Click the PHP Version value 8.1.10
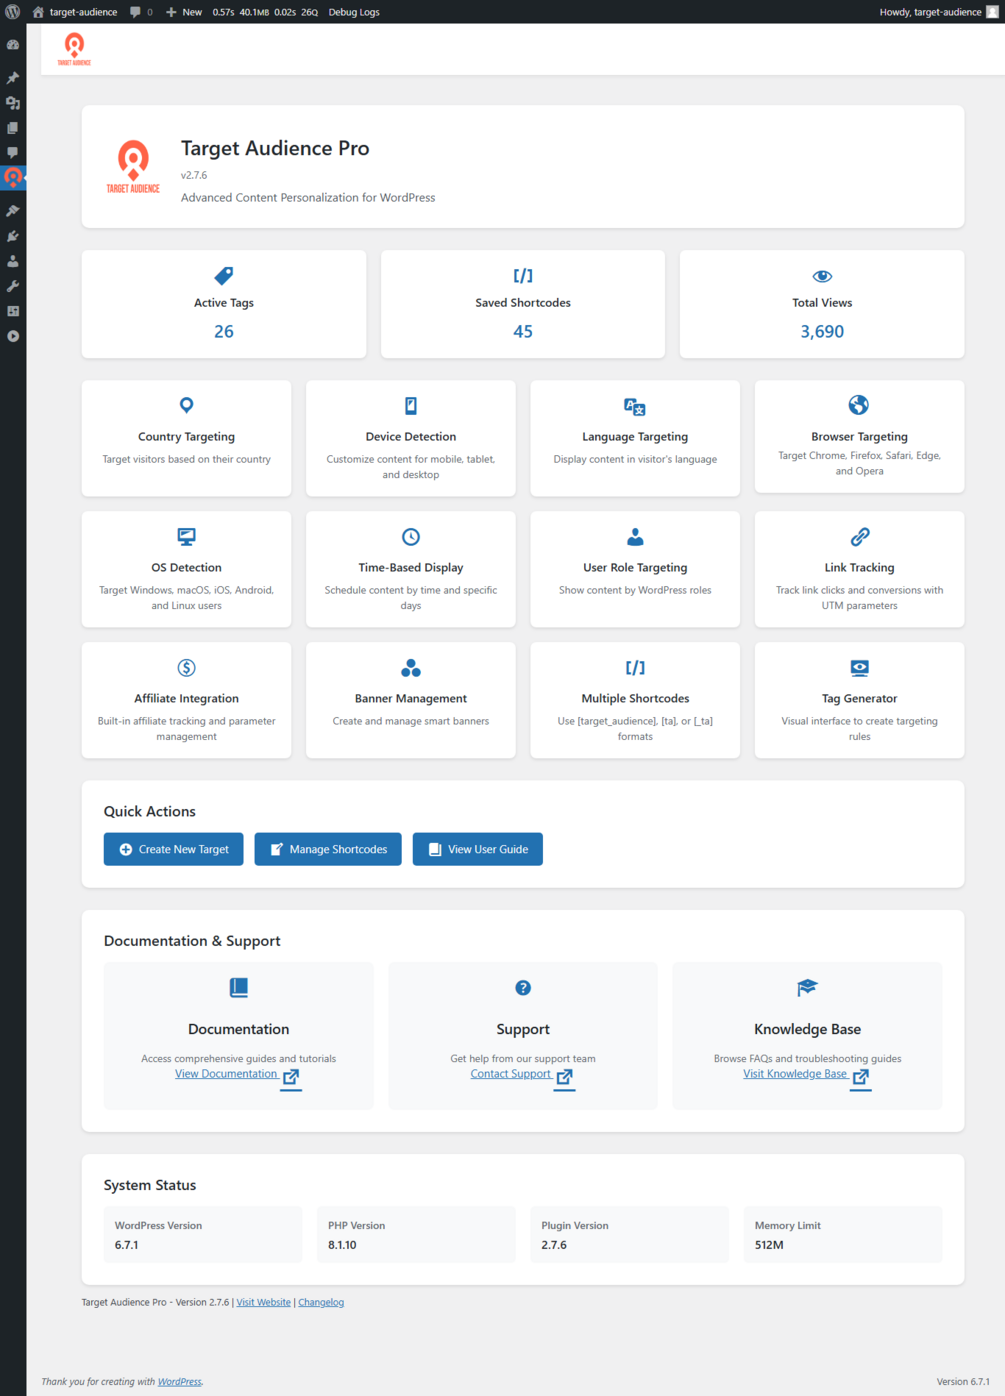This screenshot has width=1005, height=1396. [x=342, y=1245]
